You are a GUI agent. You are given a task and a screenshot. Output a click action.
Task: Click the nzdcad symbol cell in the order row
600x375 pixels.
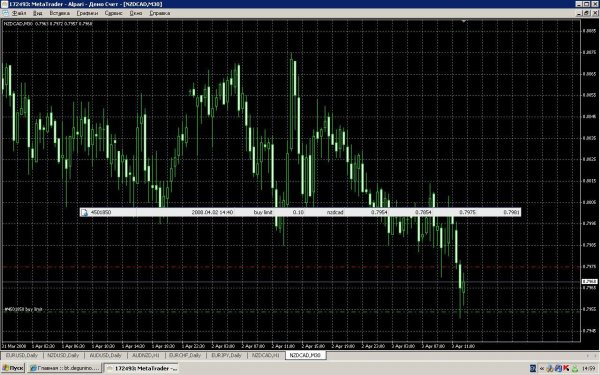[335, 212]
